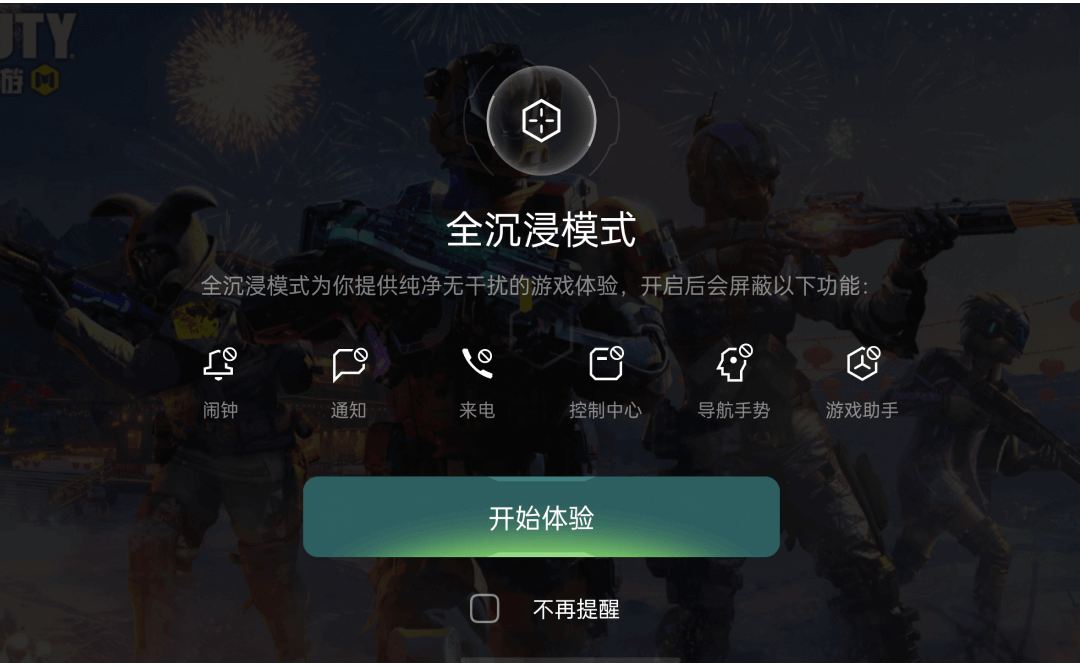The width and height of the screenshot is (1080, 666).
Task: Select the 闹钟 label
Action: (220, 410)
